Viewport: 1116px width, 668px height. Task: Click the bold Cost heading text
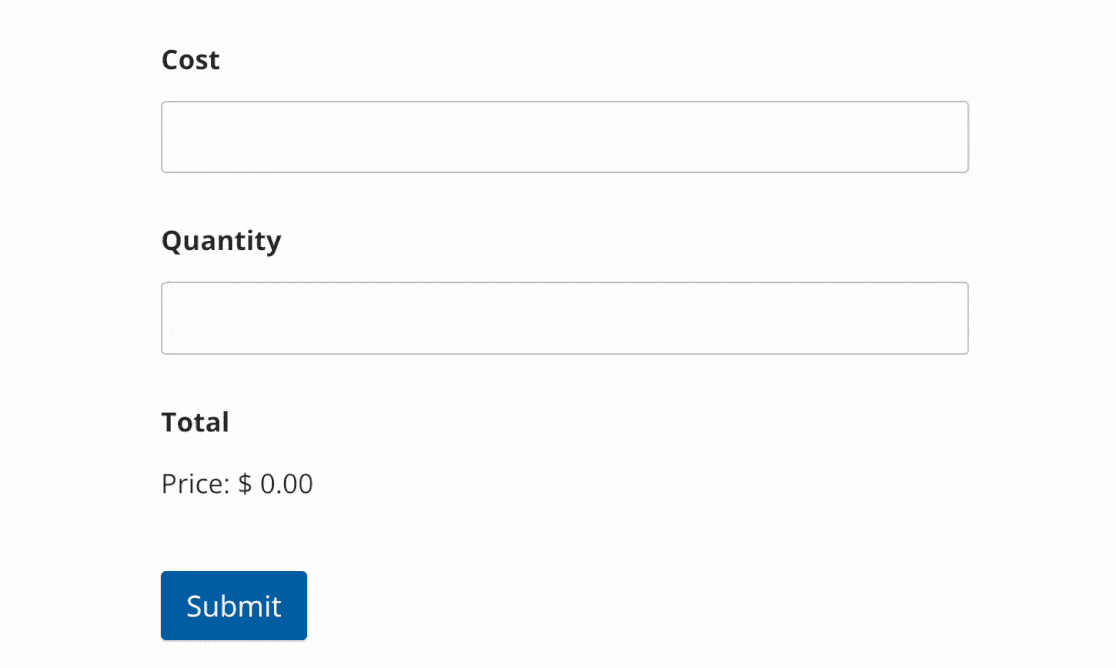189,59
